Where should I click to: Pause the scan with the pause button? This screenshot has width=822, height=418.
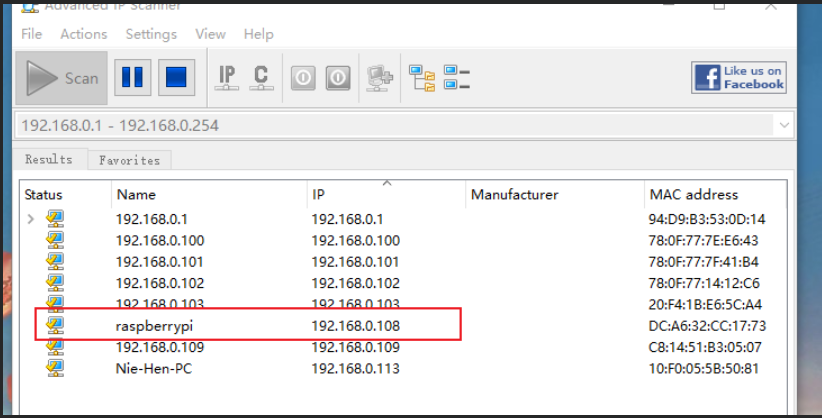pyautogui.click(x=132, y=78)
